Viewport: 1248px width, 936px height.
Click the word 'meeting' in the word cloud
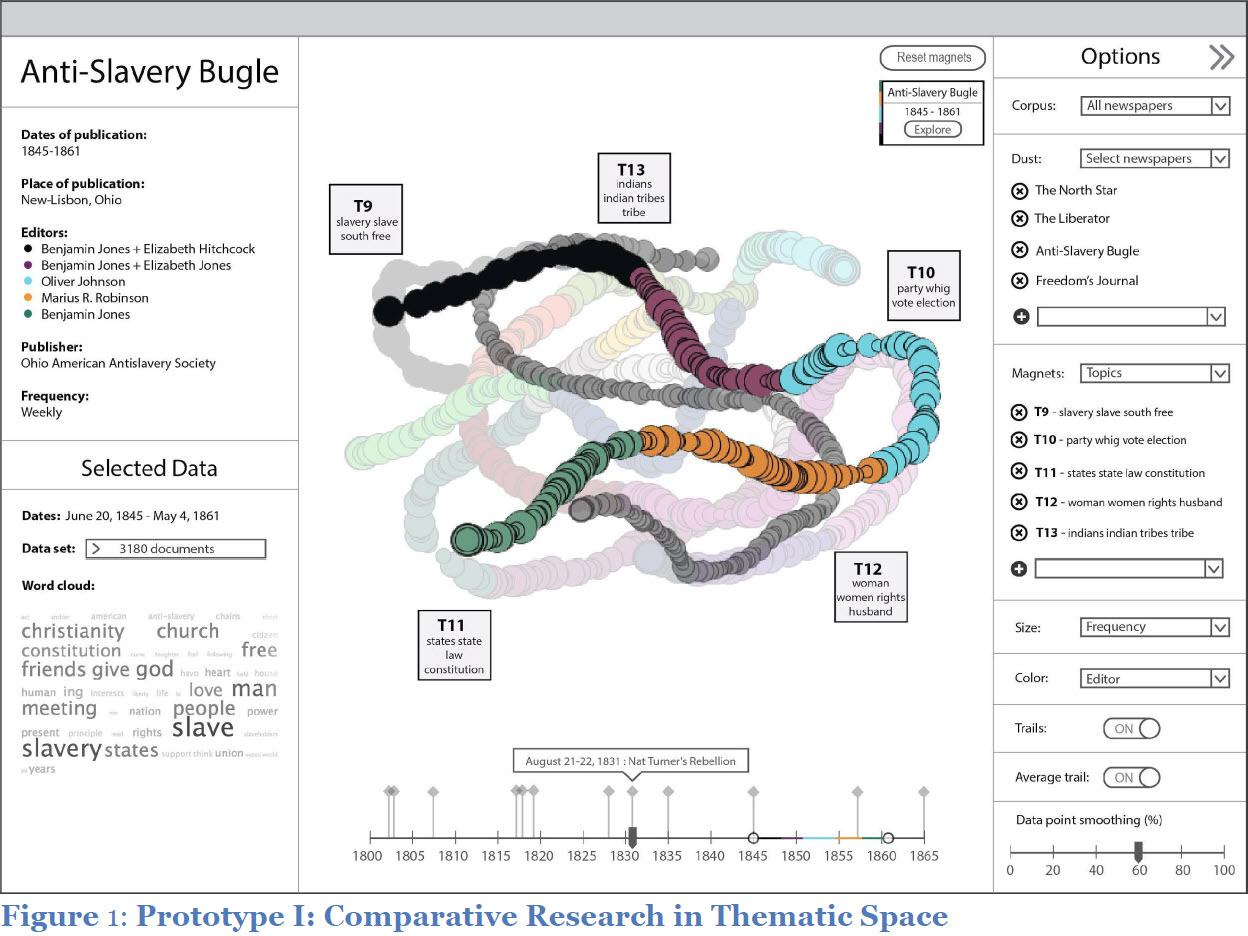point(59,709)
